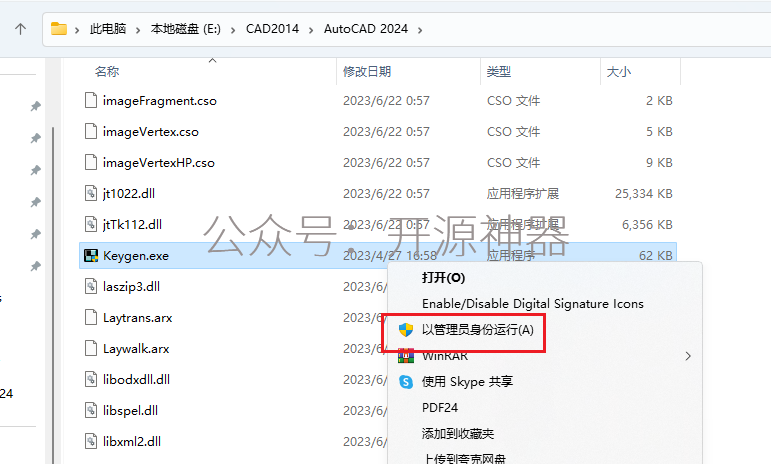The height and width of the screenshot is (464, 771).
Task: Click 6,356 KB size of jtTk112.dll
Action: click(x=647, y=225)
